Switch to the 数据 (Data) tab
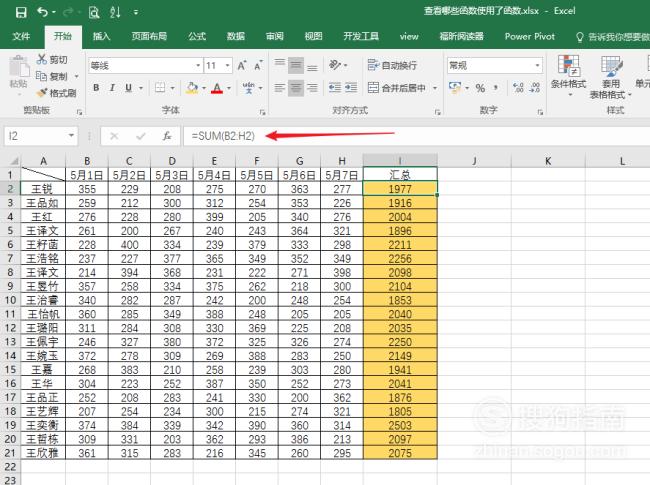 click(235, 36)
